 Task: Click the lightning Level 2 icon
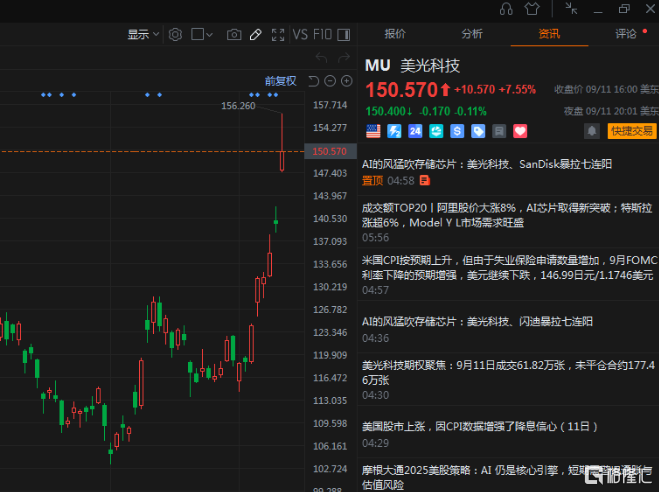(x=394, y=131)
